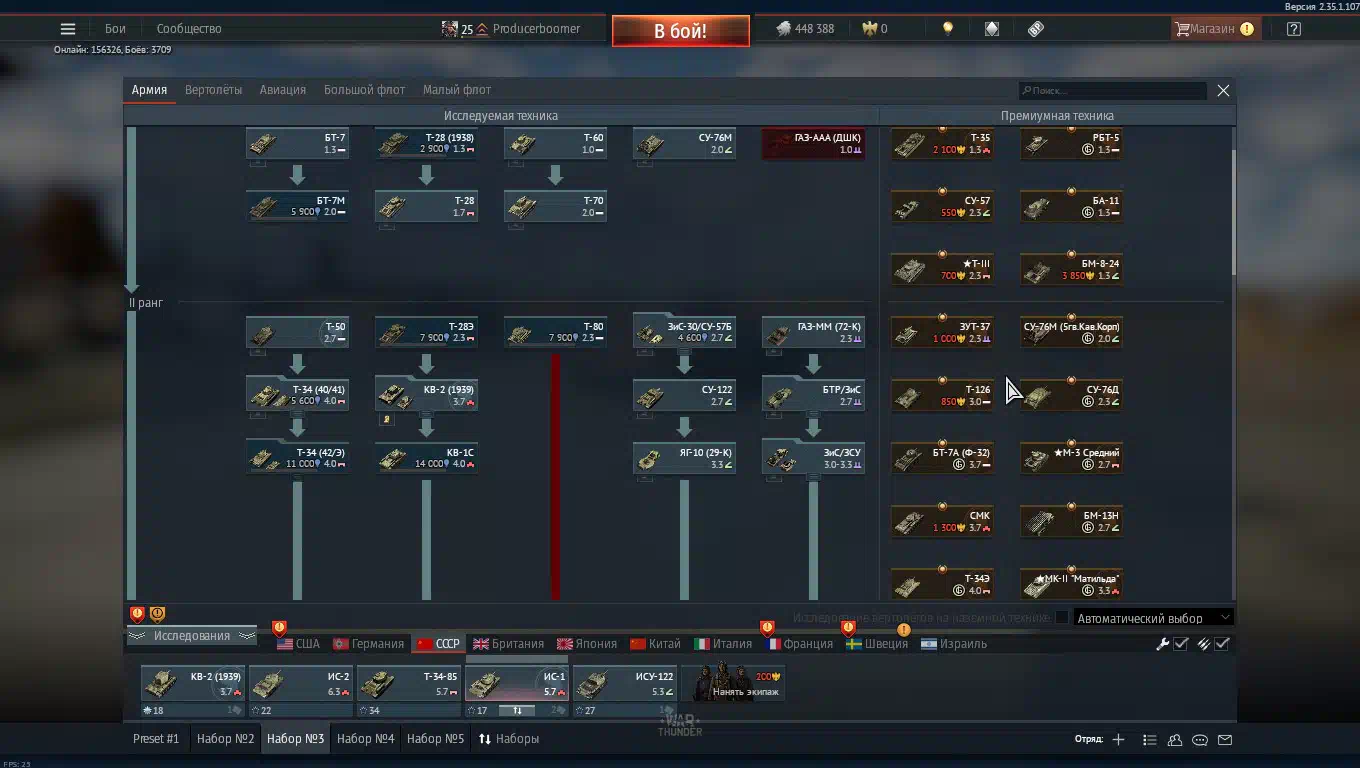Click the silver lions balance 448 388
Image resolution: width=1360 pixels, height=768 pixels.
tap(805, 29)
